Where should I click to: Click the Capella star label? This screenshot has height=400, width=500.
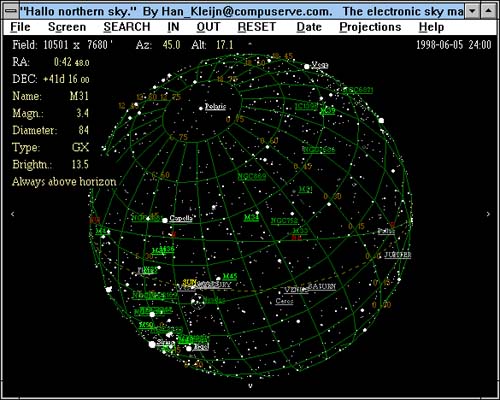click(x=181, y=218)
